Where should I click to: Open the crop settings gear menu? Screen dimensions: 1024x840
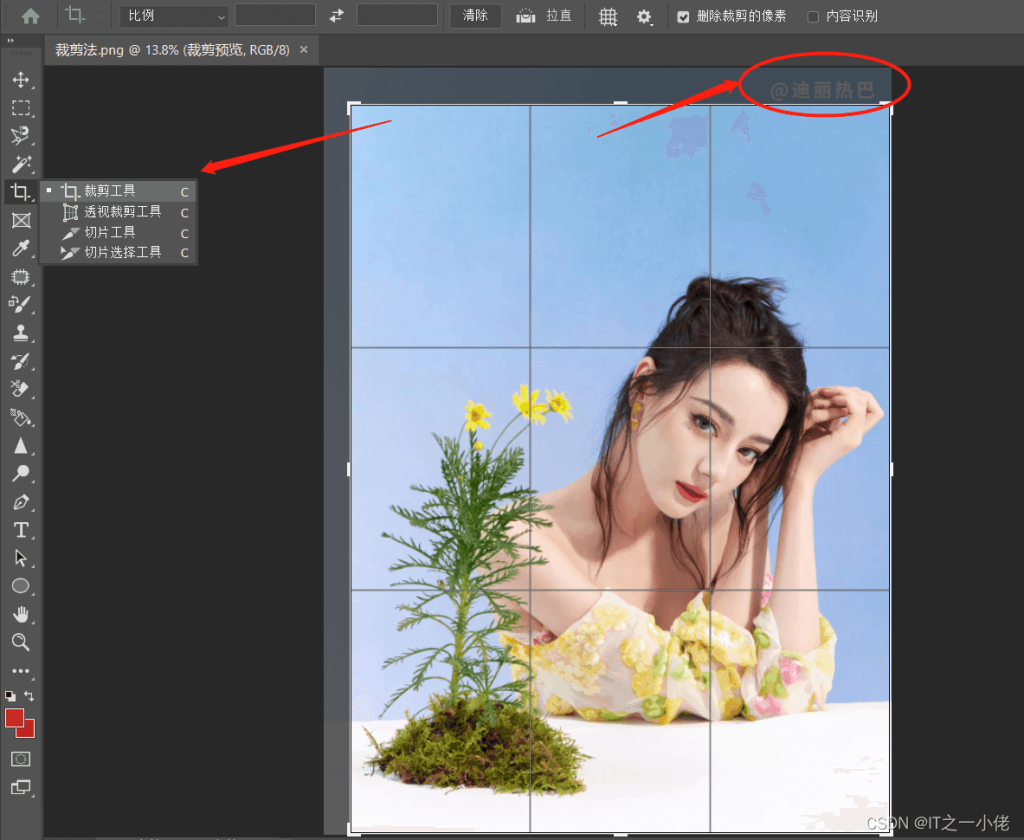(x=645, y=17)
